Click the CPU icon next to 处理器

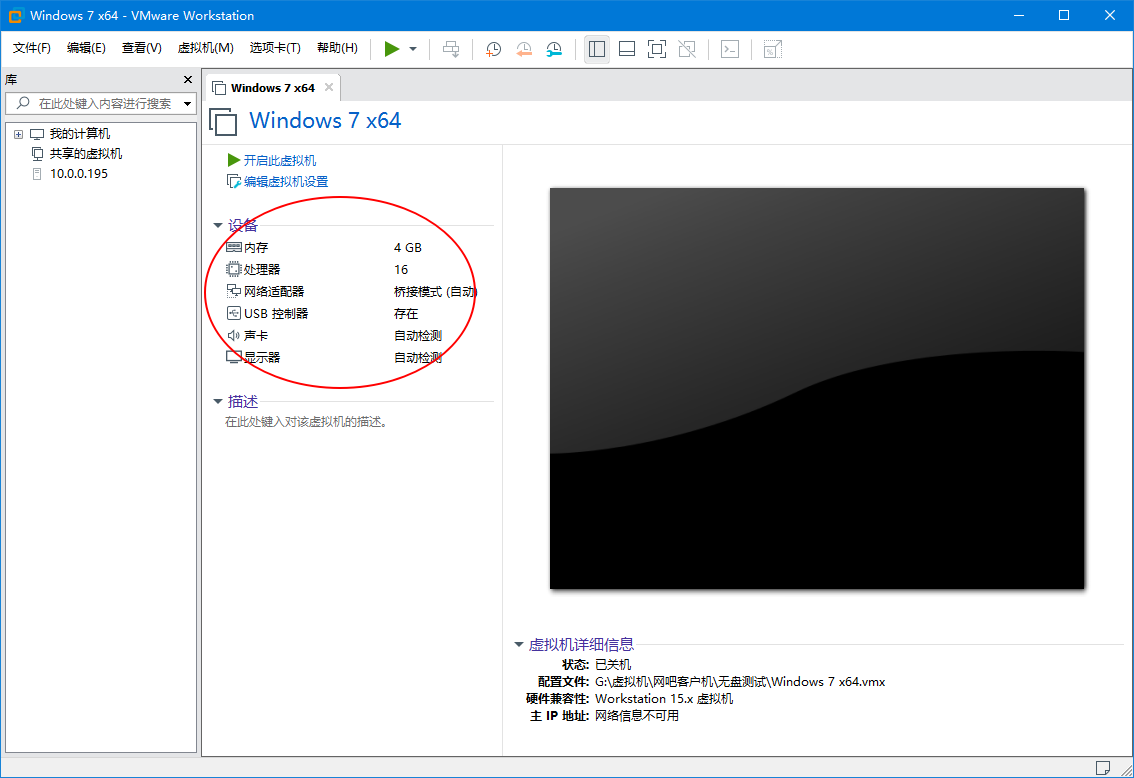pos(234,270)
